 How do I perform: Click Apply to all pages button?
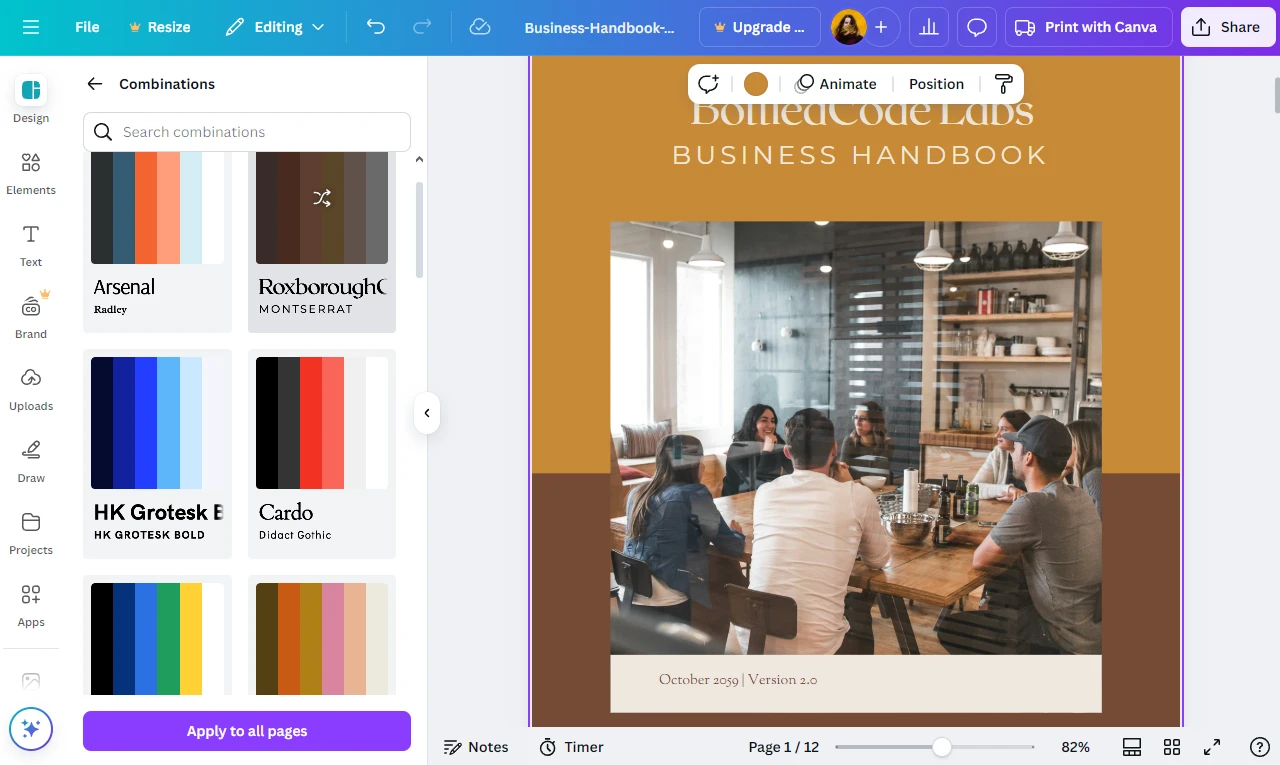pyautogui.click(x=247, y=731)
